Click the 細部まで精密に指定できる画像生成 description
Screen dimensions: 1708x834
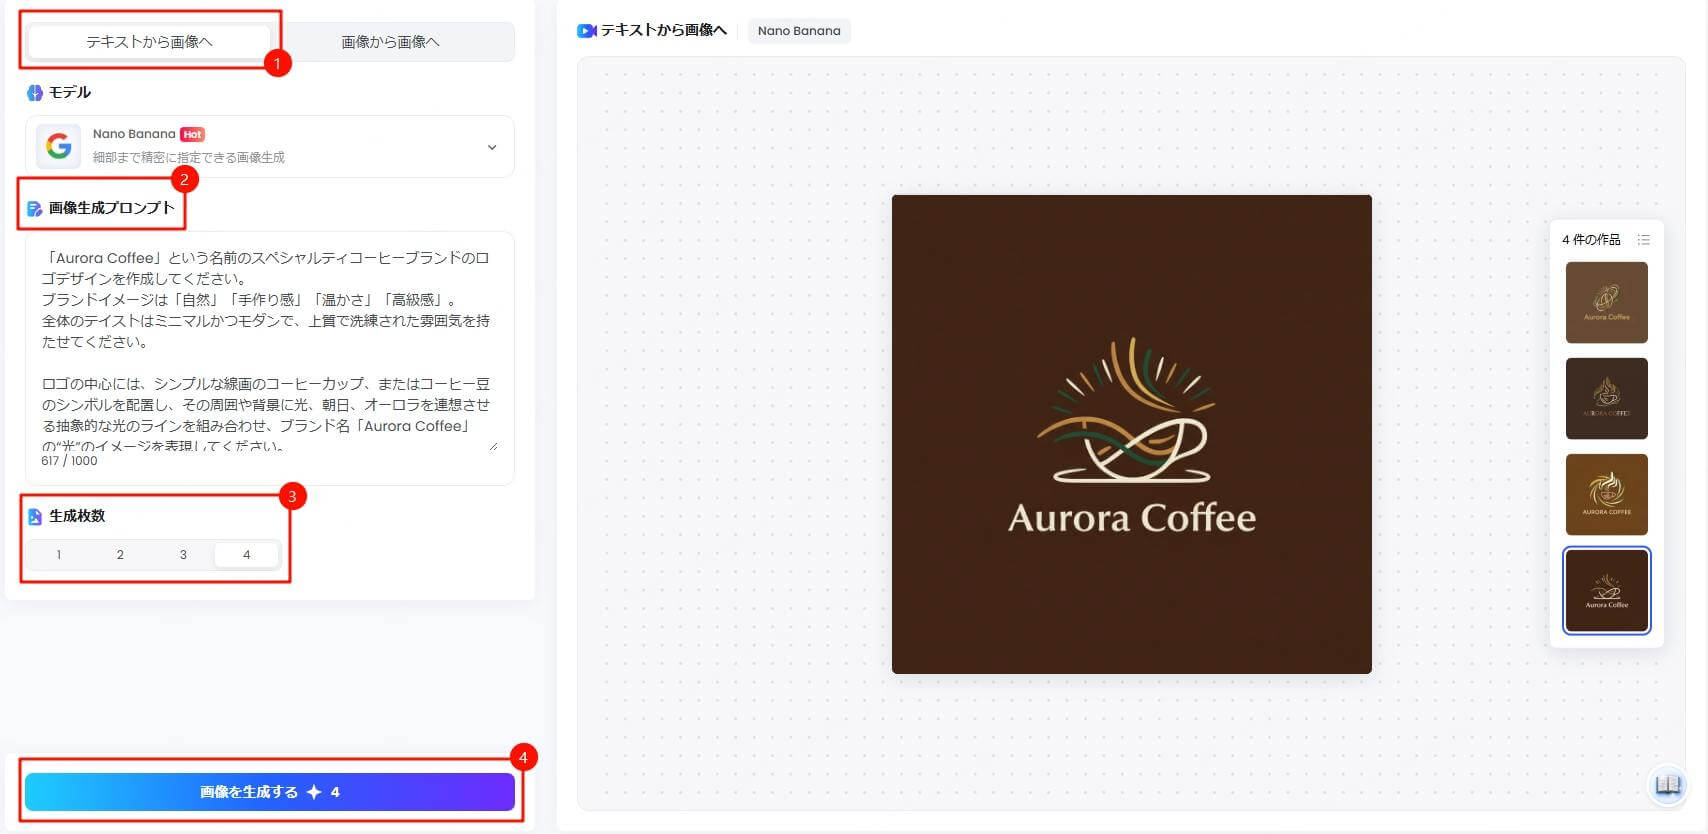click(189, 157)
